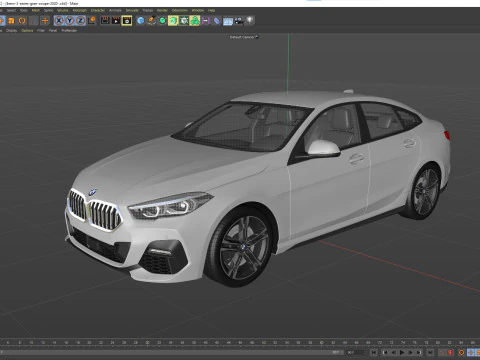The width and height of the screenshot is (480, 360).
Task: Add a Light object
Action: pyautogui.click(x=250, y=21)
